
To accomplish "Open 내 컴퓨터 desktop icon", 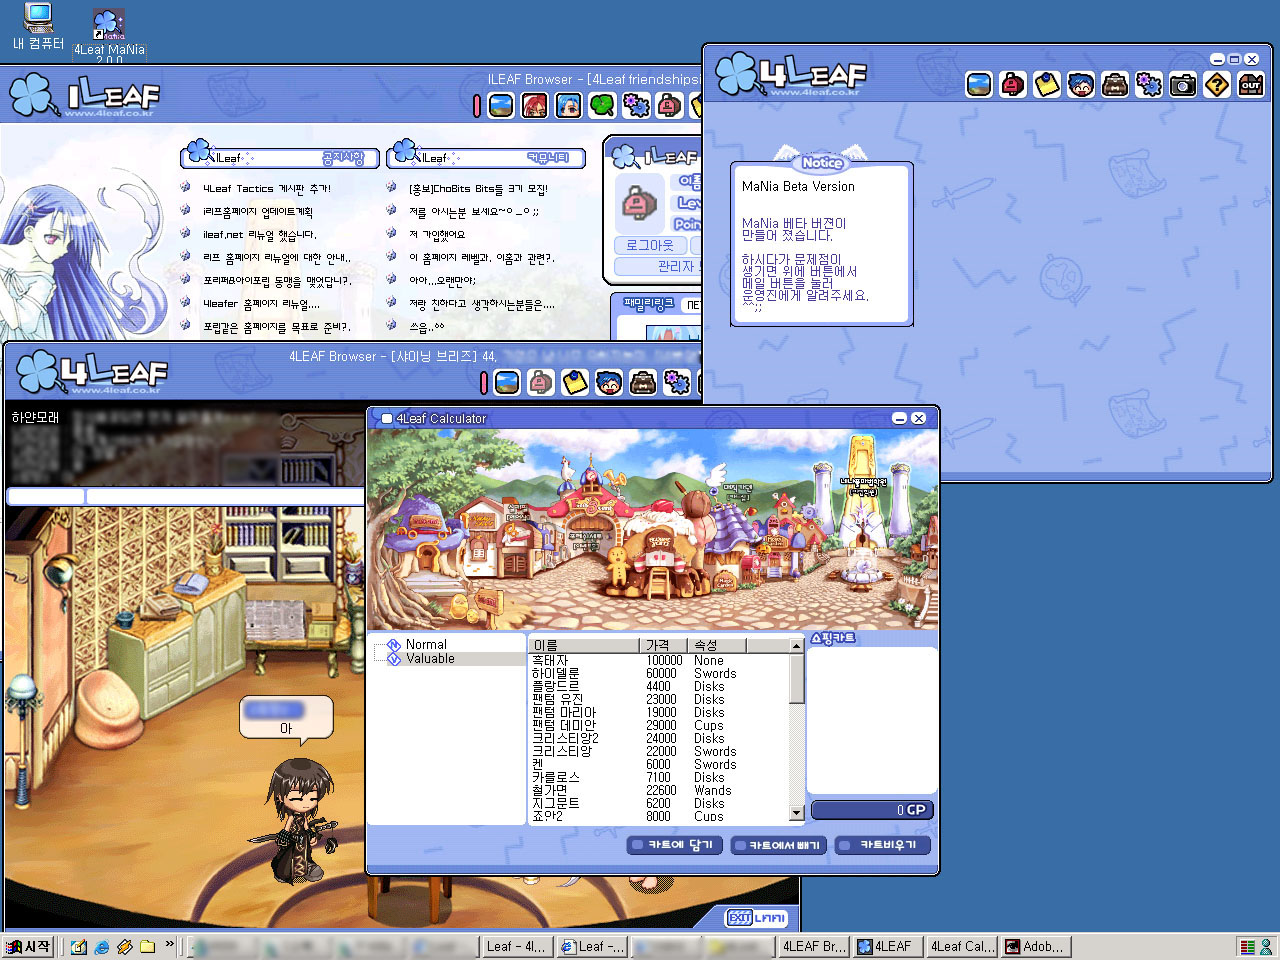I will click(38, 27).
